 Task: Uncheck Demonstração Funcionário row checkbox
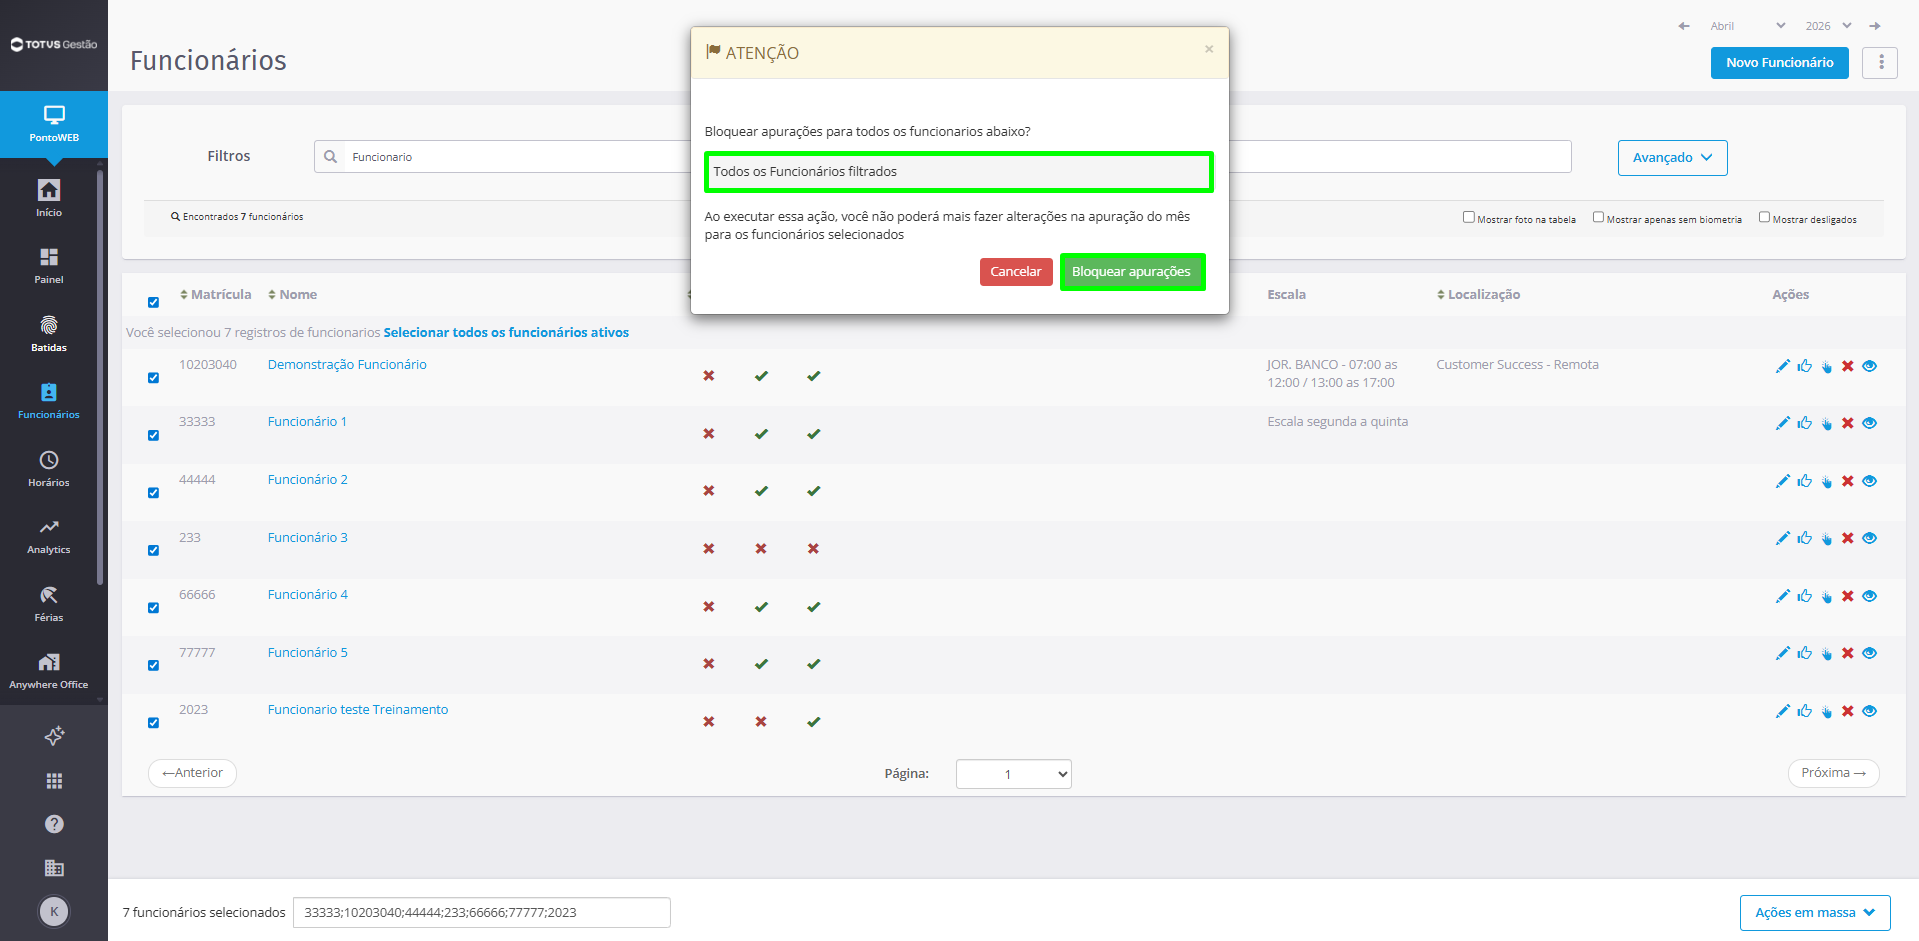click(153, 378)
